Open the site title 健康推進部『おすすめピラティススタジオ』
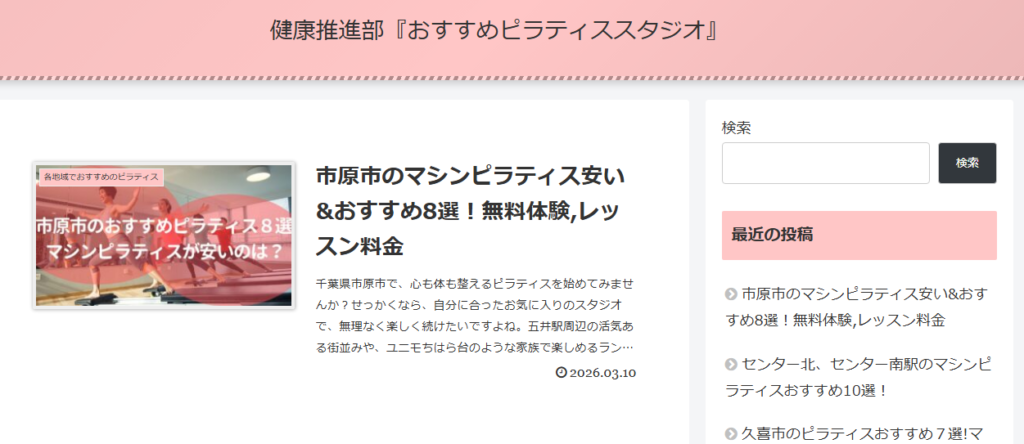The width and height of the screenshot is (1024, 444). click(494, 31)
